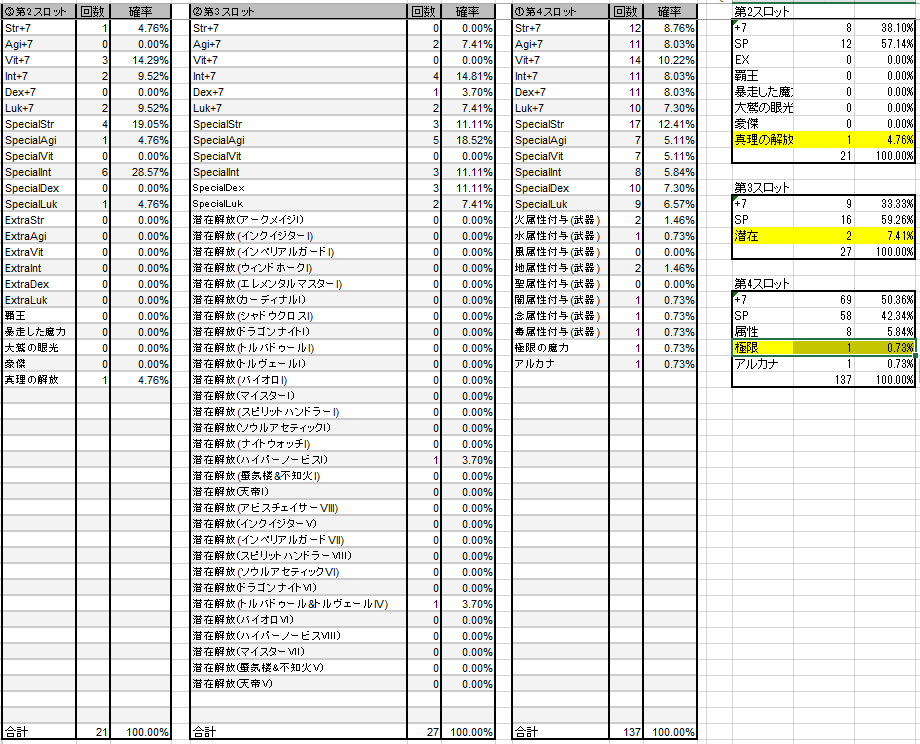Viewport: 920px width, 744px height.
Task: Click the 12.41% SpecialStr rate cell
Action: (x=669, y=124)
